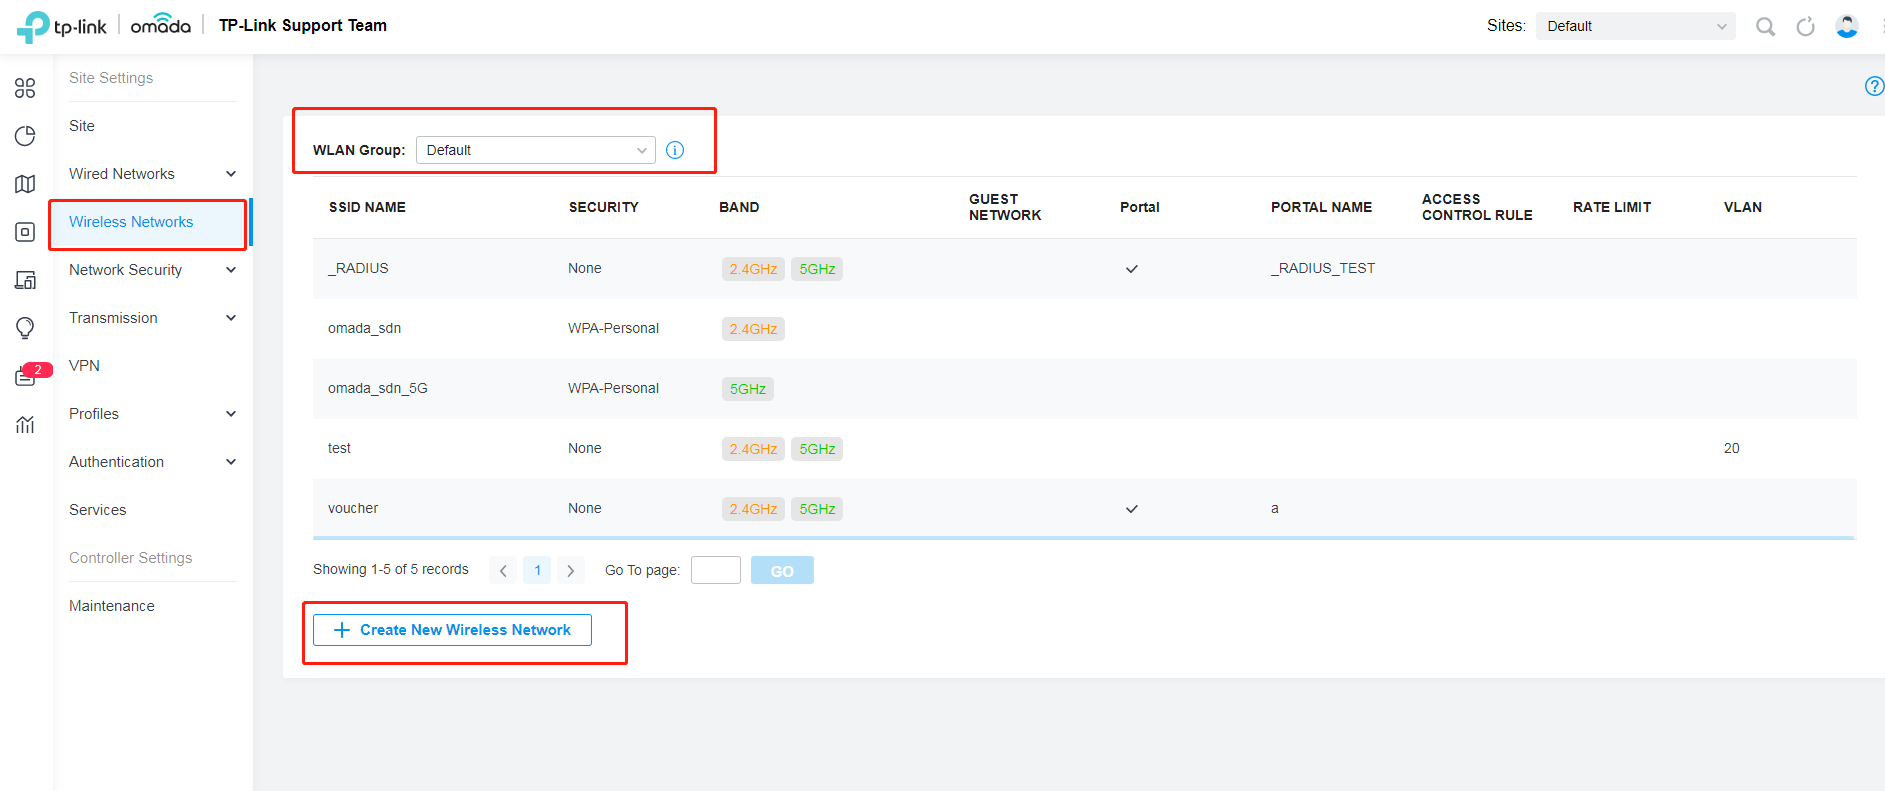
Task: Go to next page arrow
Action: tap(571, 570)
